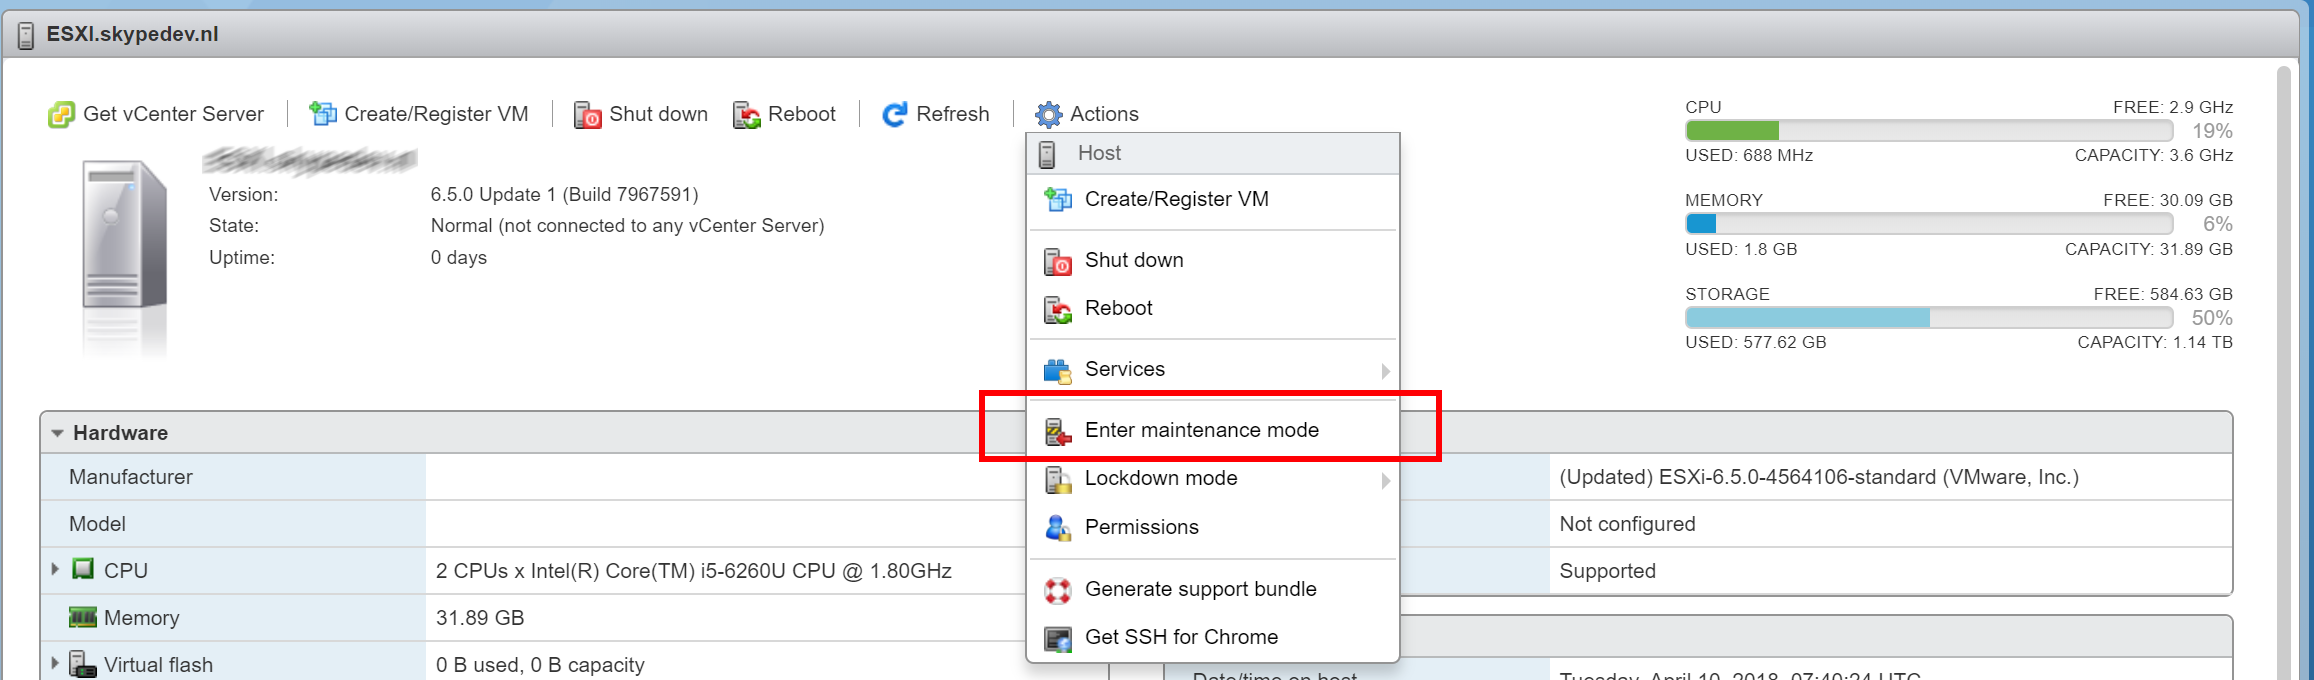The height and width of the screenshot is (680, 2314).
Task: Click the CPU value 2 CPUs x Intel Core
Action: click(x=693, y=571)
